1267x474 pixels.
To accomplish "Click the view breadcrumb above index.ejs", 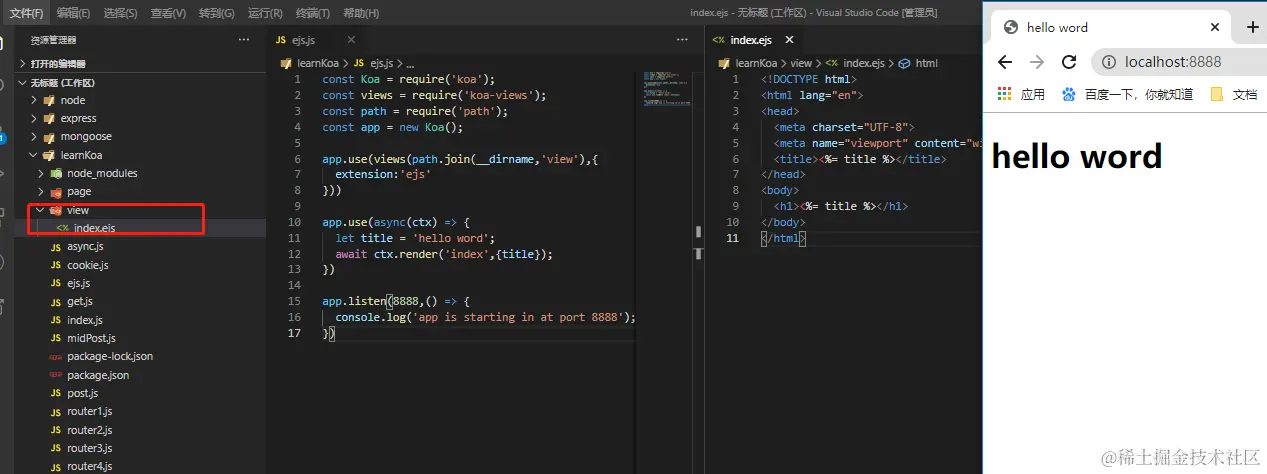I will point(801,63).
